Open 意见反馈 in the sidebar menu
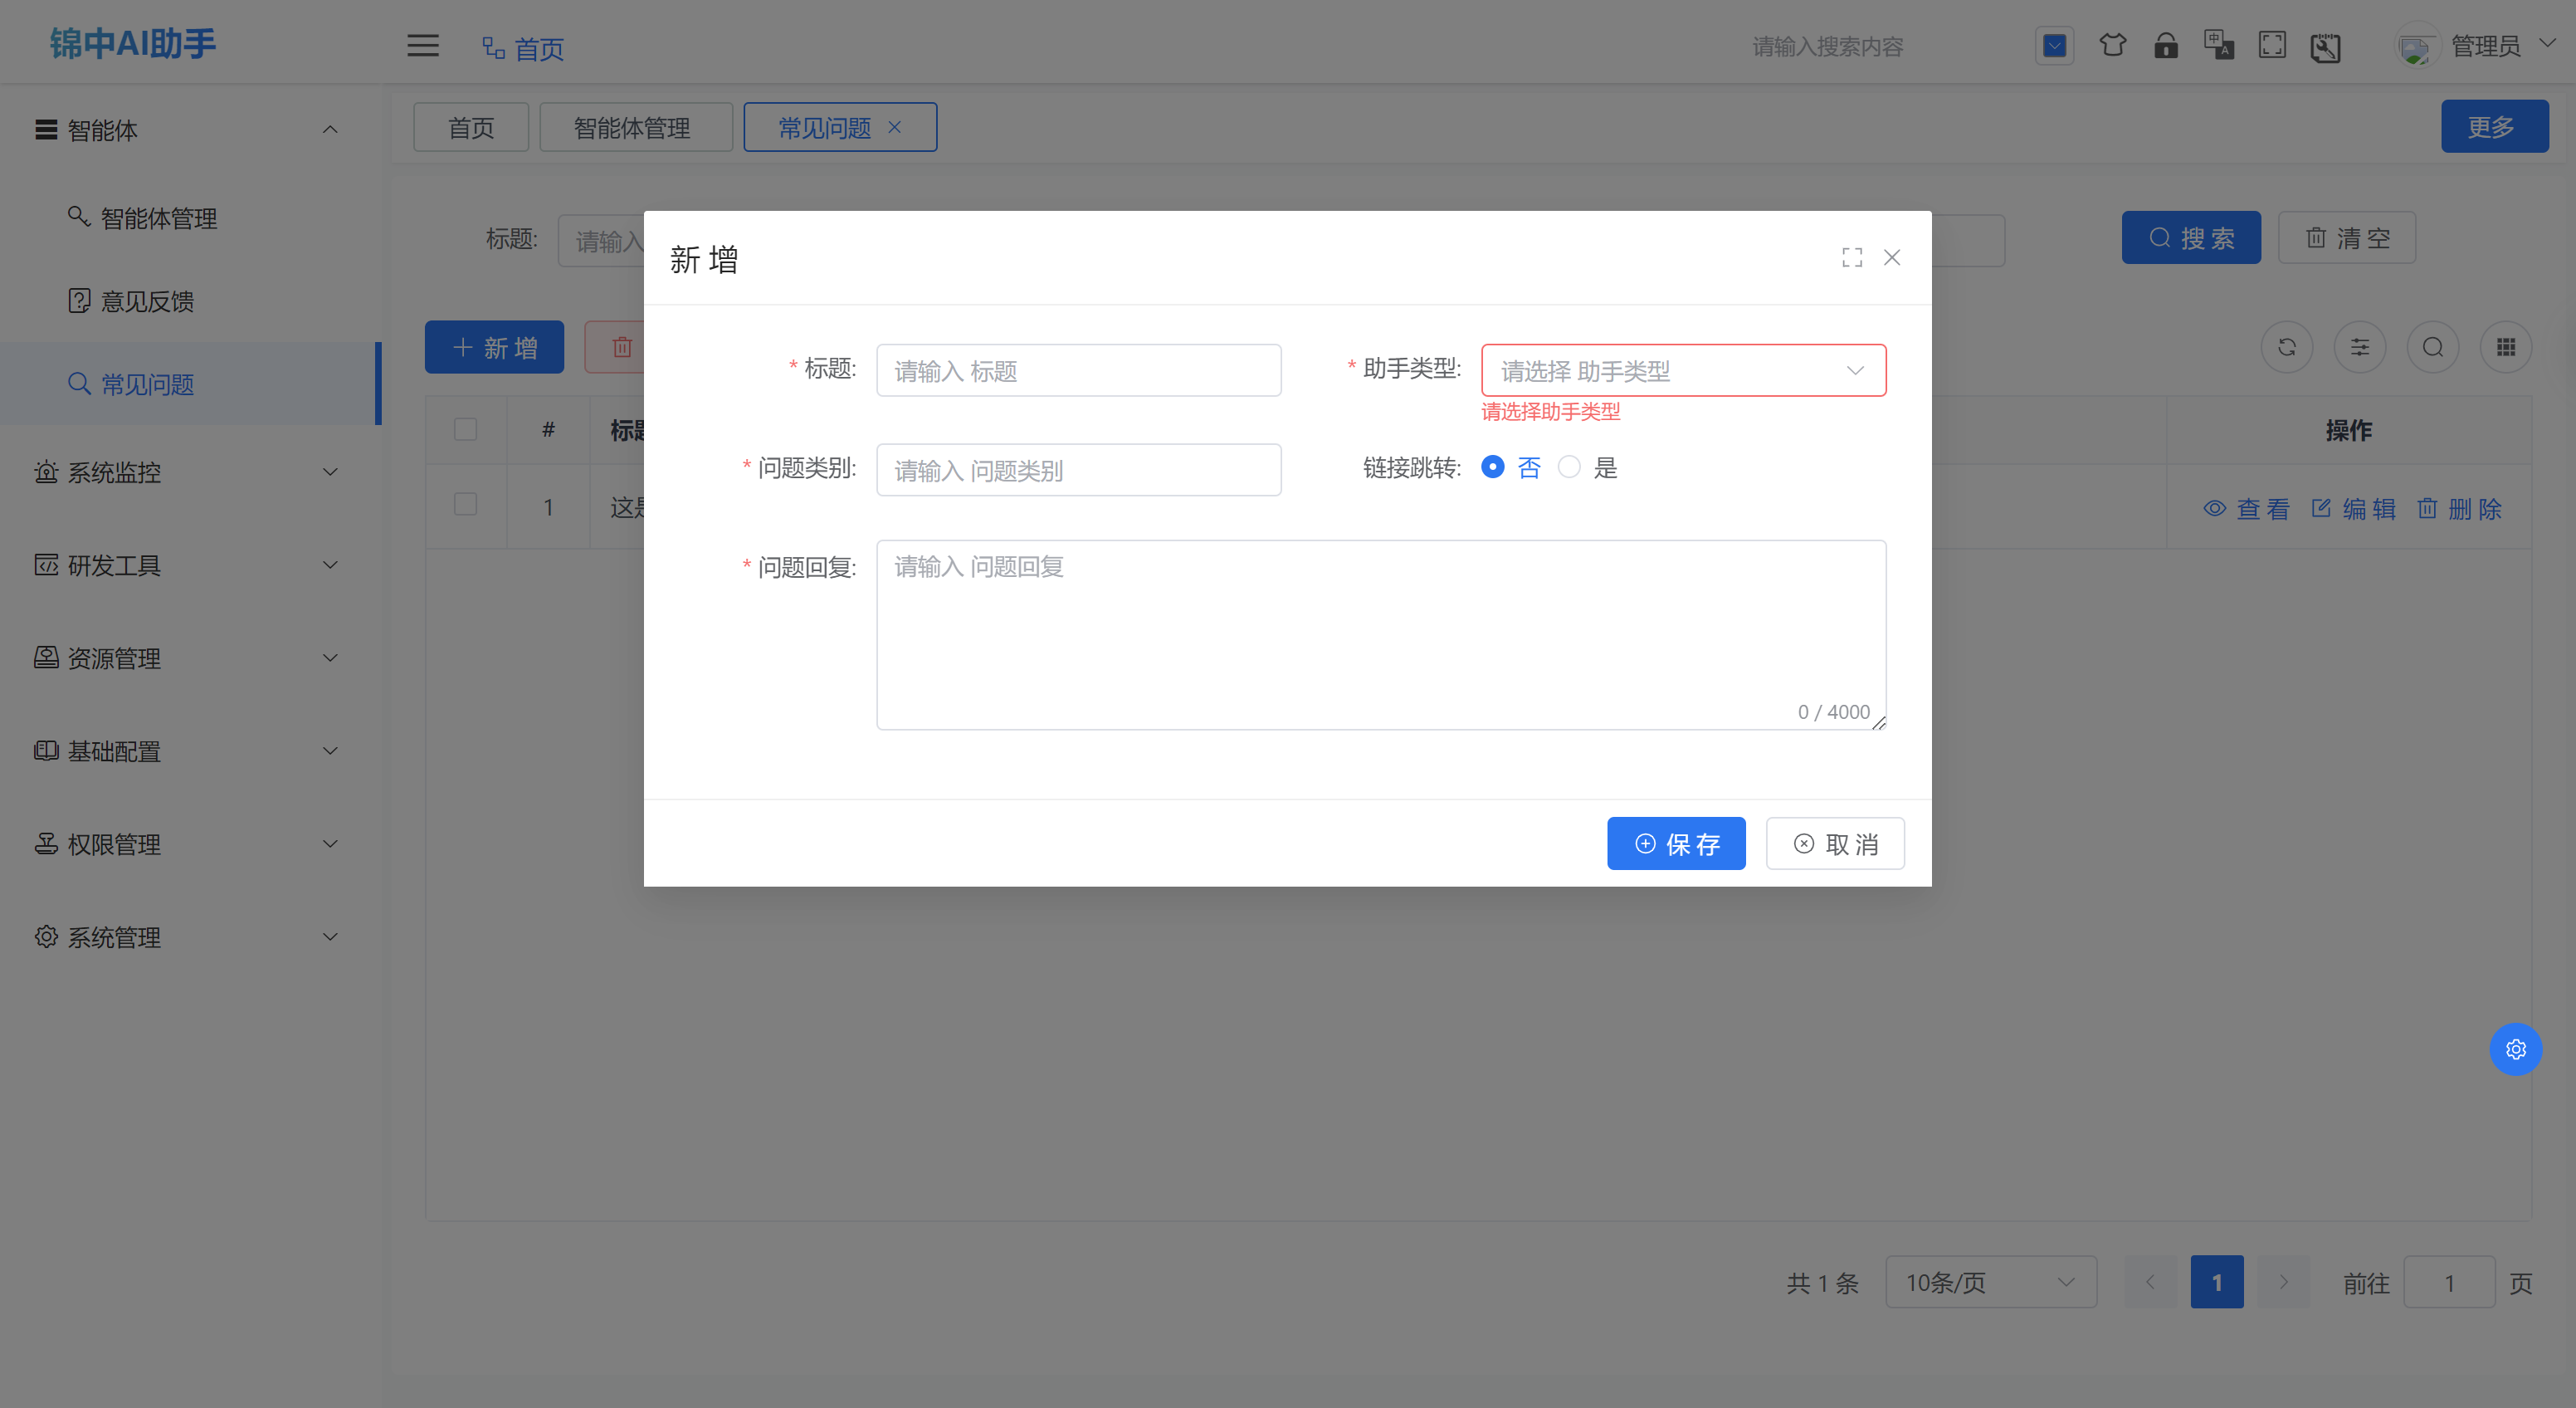This screenshot has height=1408, width=2576. point(147,301)
